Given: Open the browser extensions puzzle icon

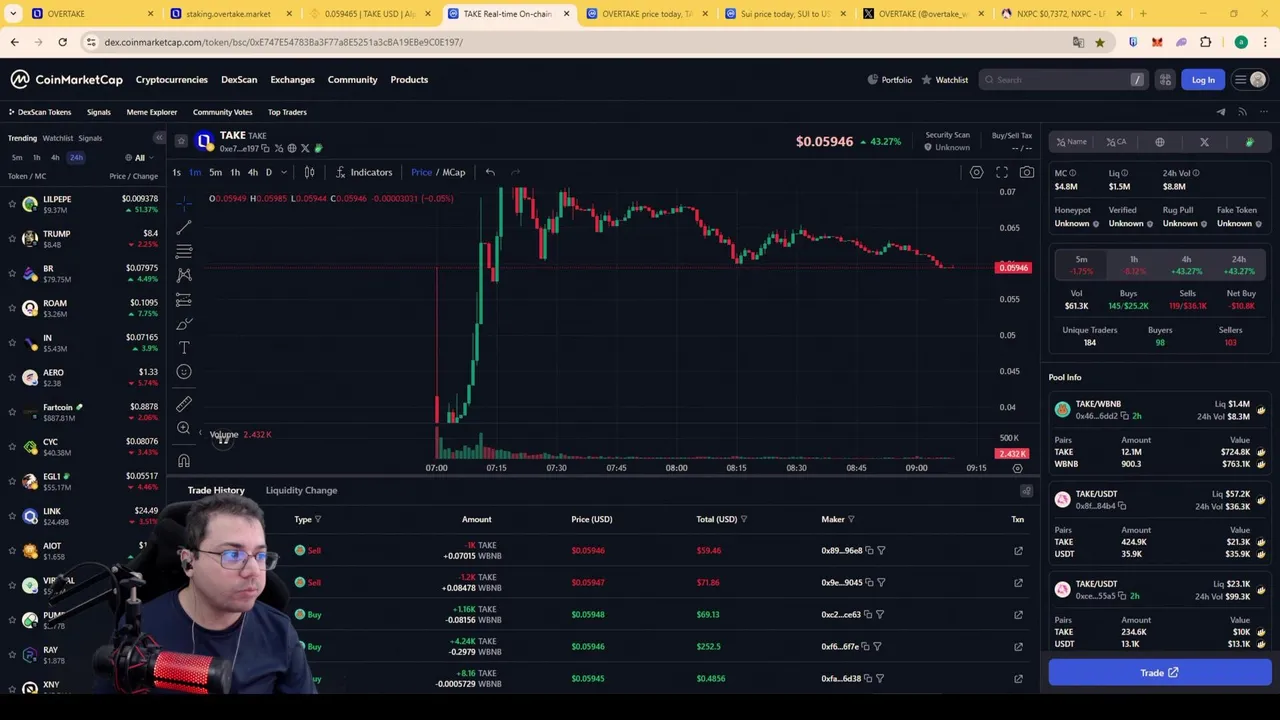Looking at the screenshot, I should [1205, 42].
